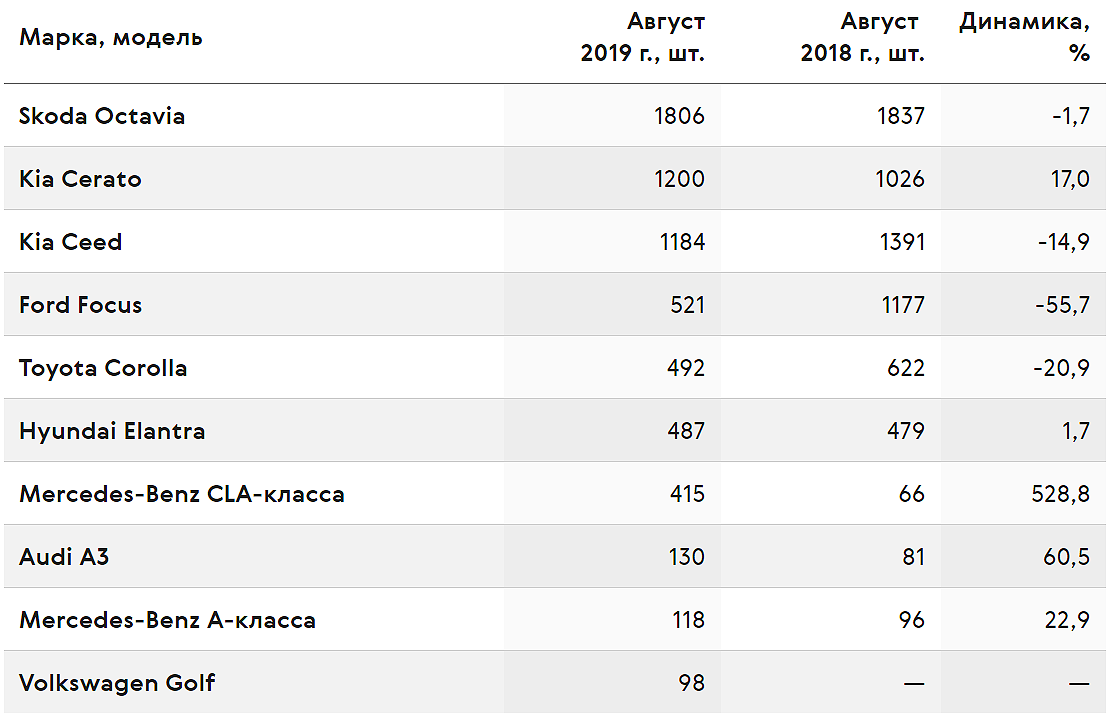The height and width of the screenshot is (717, 1113).
Task: Select the 60,5 Audi A3 dynamics cell
Action: 1066,557
